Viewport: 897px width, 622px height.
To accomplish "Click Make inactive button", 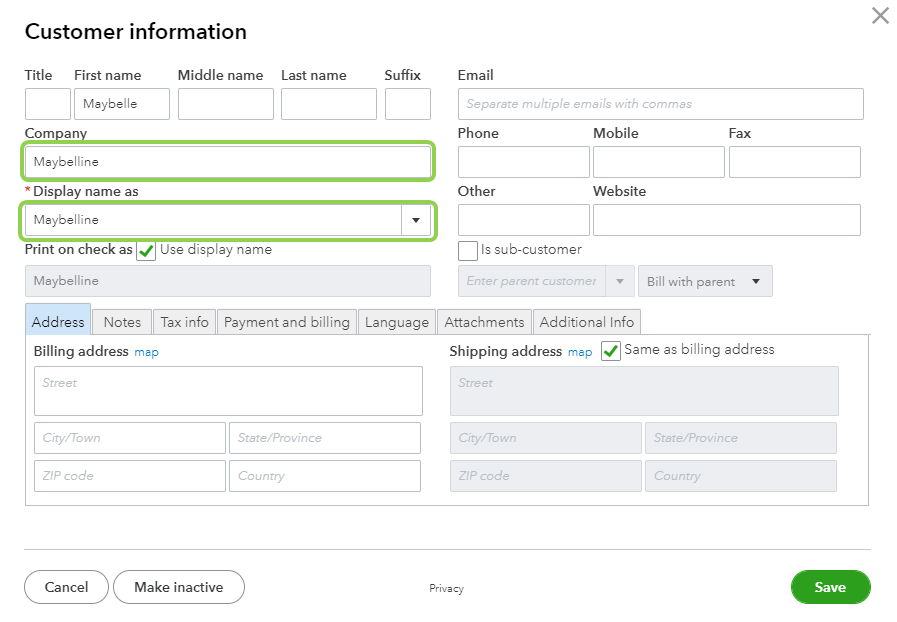I will [x=179, y=587].
